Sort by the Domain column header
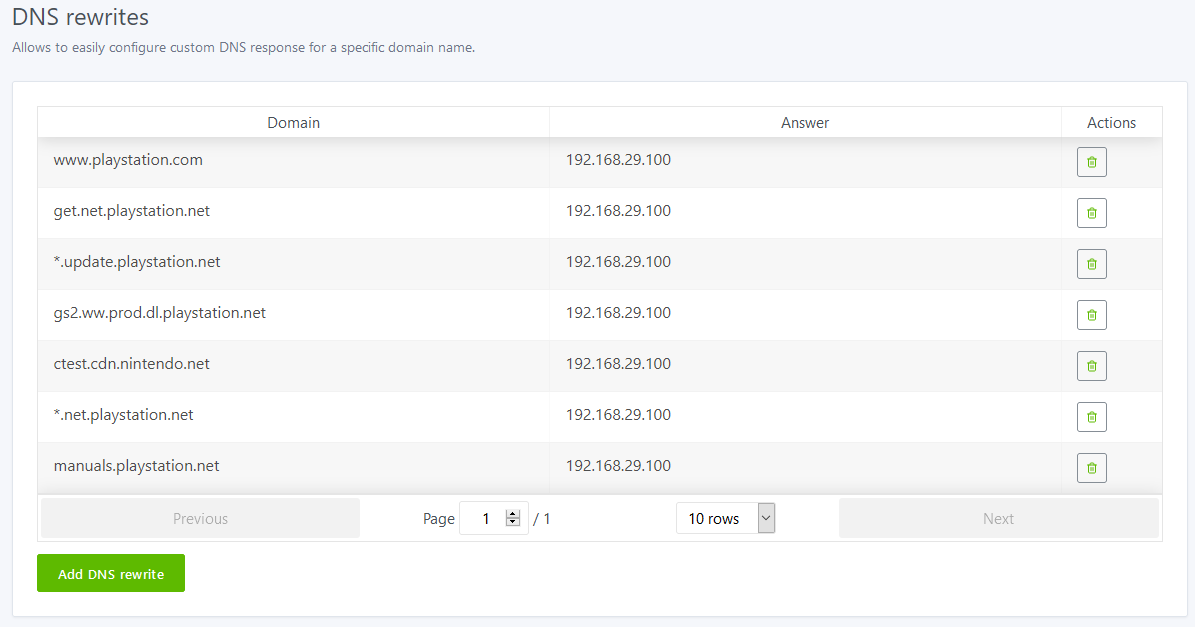The width and height of the screenshot is (1195, 627). tap(293, 123)
